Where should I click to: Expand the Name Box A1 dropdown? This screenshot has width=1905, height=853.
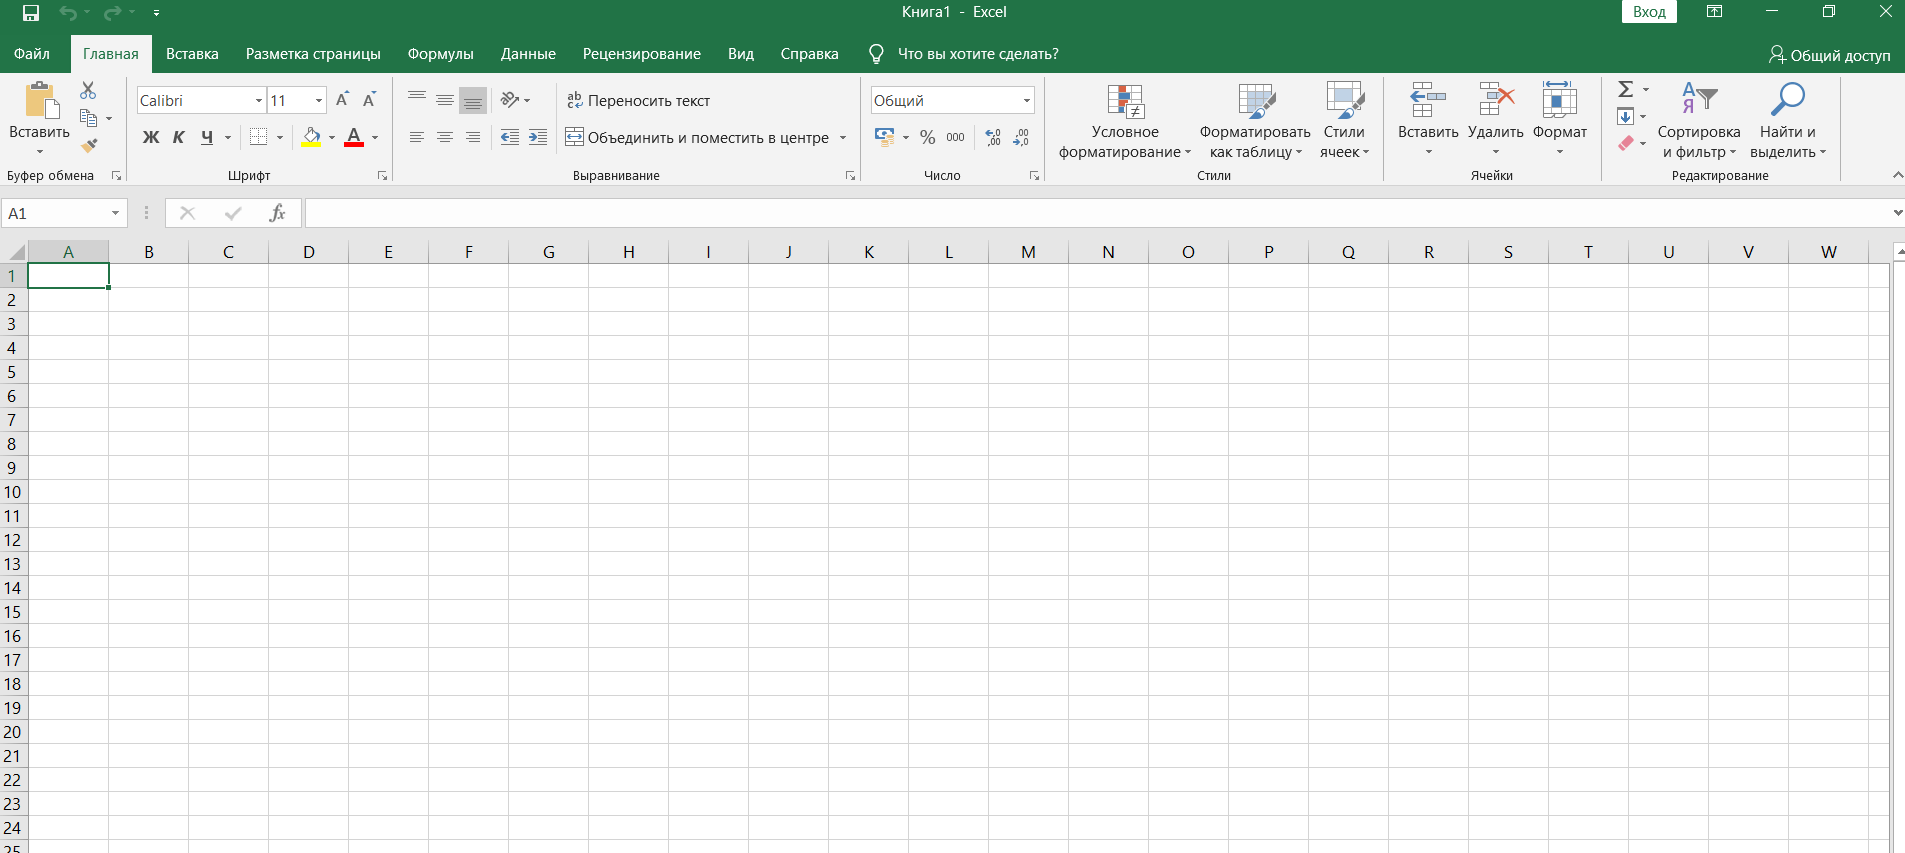coord(115,213)
